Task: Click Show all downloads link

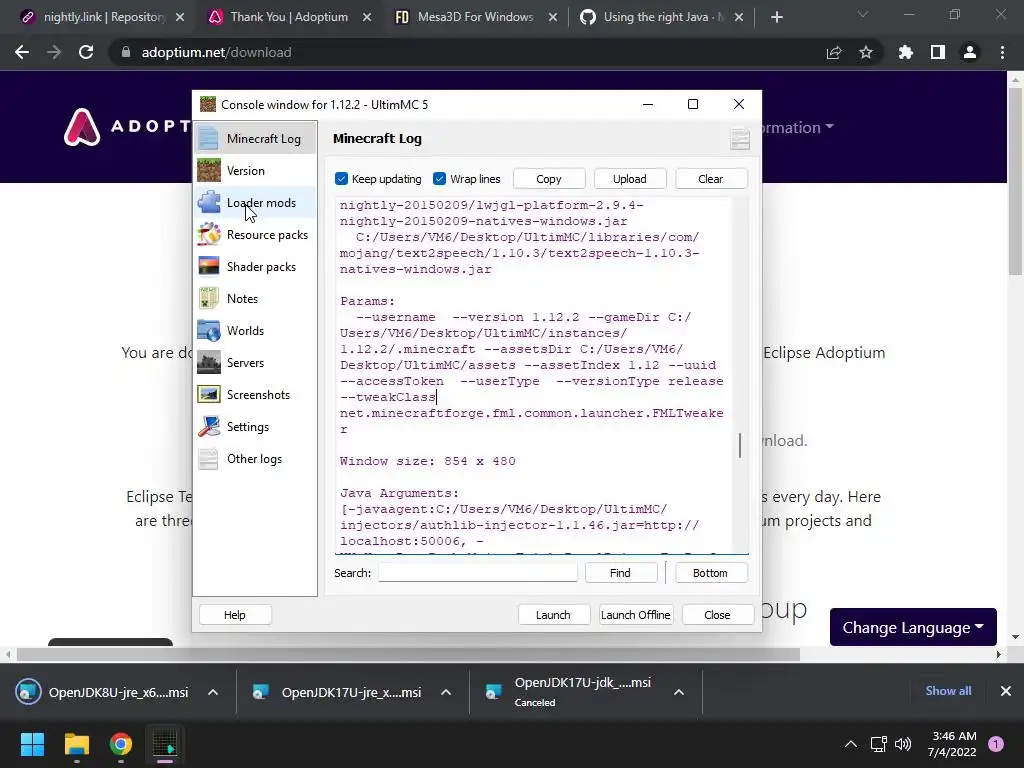Action: (x=948, y=691)
